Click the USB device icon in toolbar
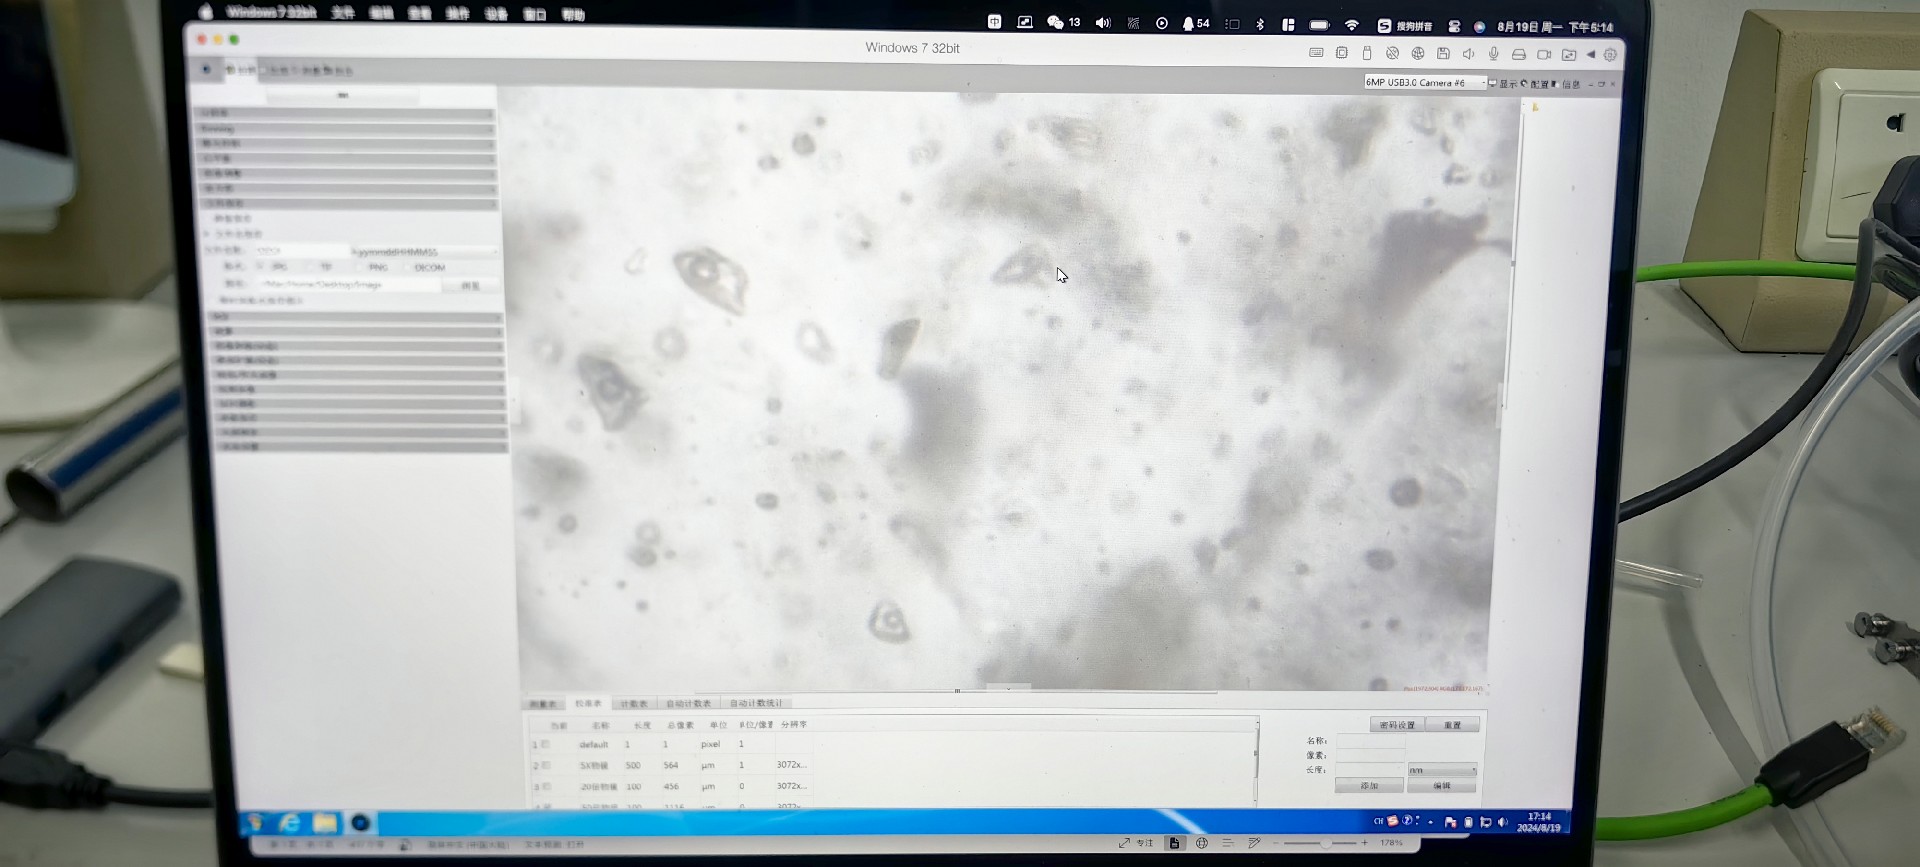This screenshot has width=1920, height=867. pyautogui.click(x=1367, y=53)
